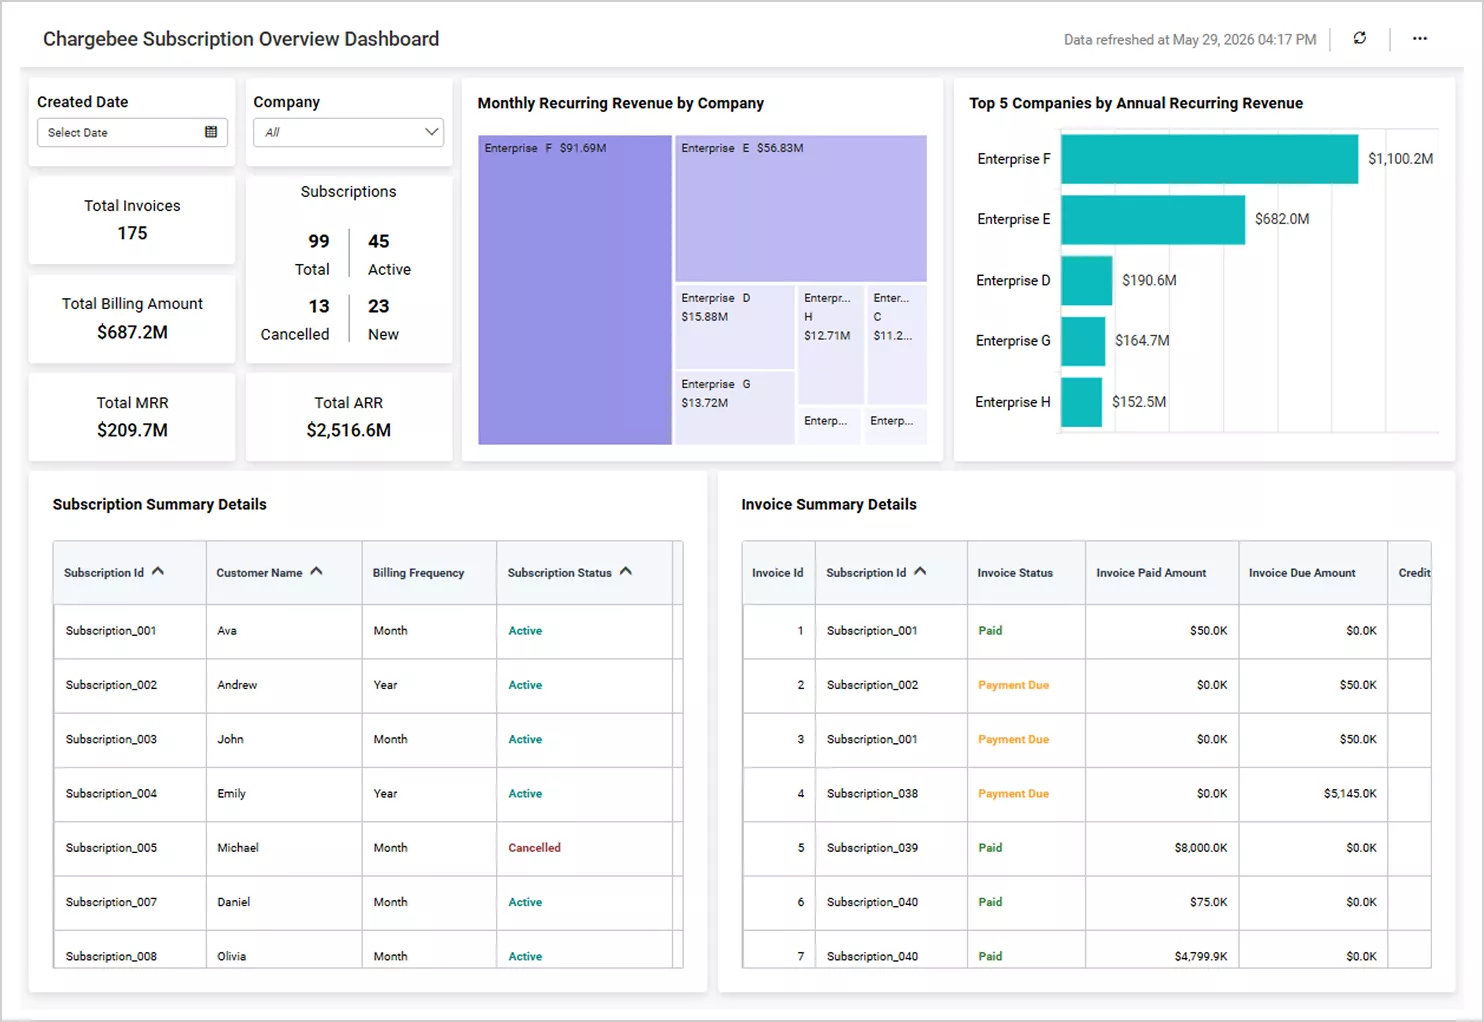
Task: Sort by Subscription Status arrow
Action: click(x=626, y=571)
